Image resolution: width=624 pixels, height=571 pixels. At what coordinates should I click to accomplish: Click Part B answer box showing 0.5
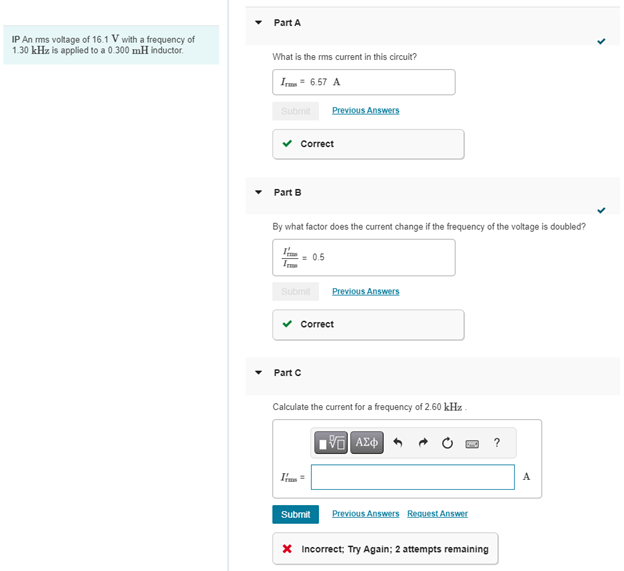tap(364, 257)
